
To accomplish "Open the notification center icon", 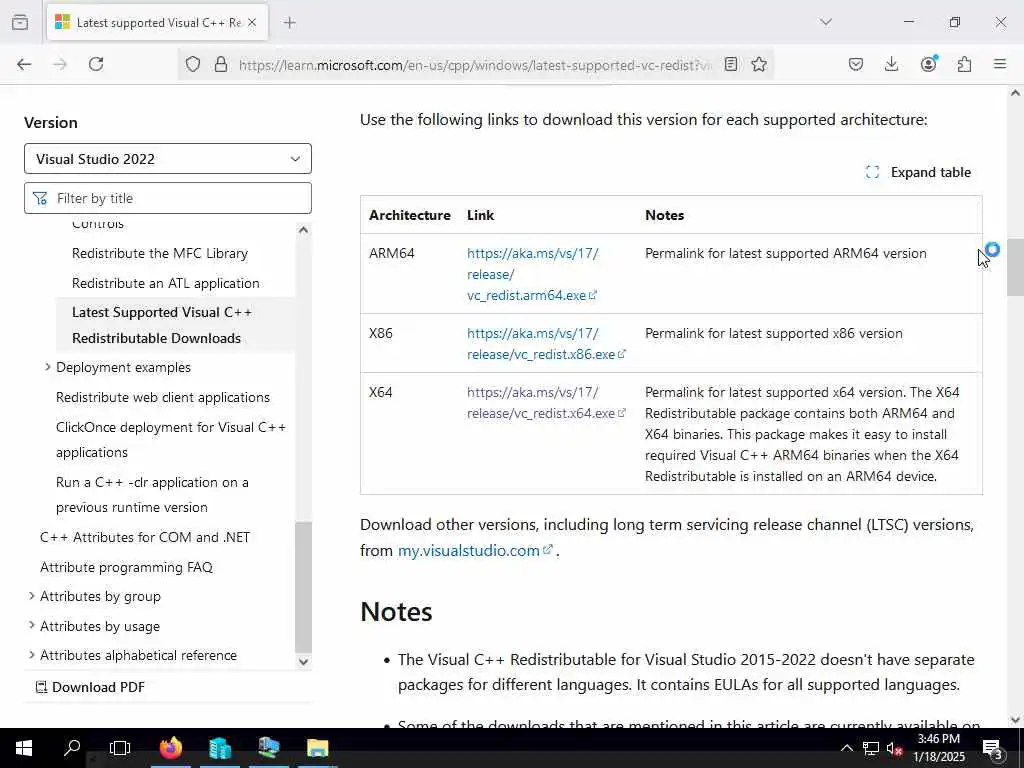I will click(x=993, y=748).
